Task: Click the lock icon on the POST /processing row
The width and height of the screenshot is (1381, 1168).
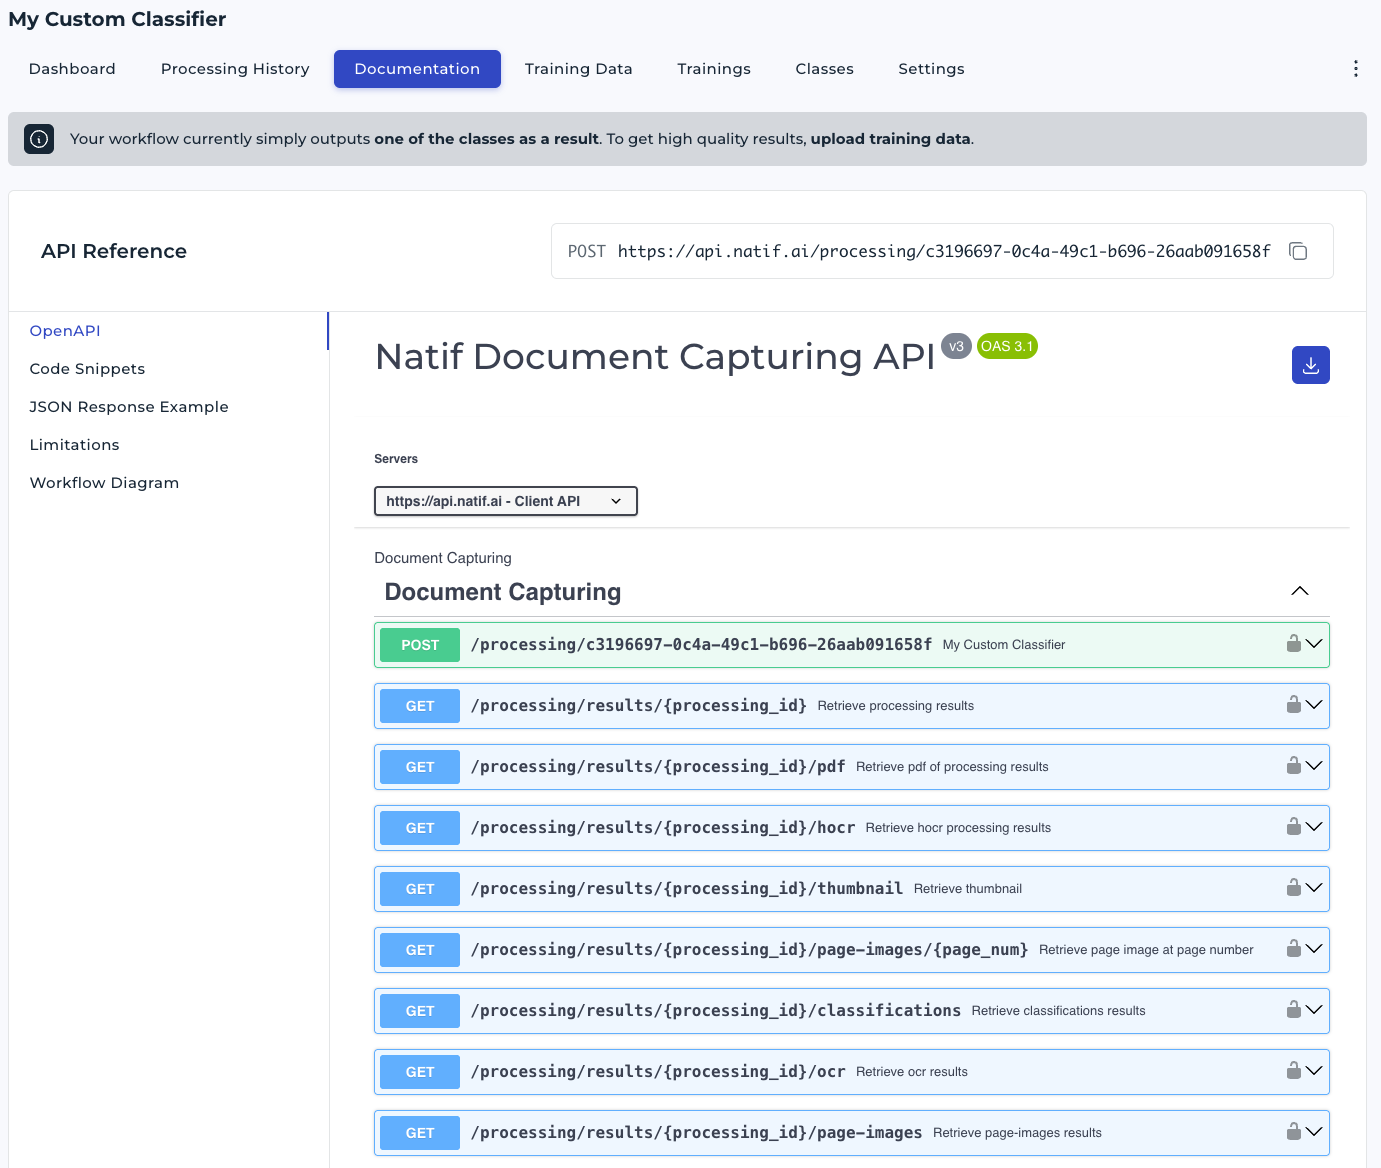Action: pos(1293,644)
